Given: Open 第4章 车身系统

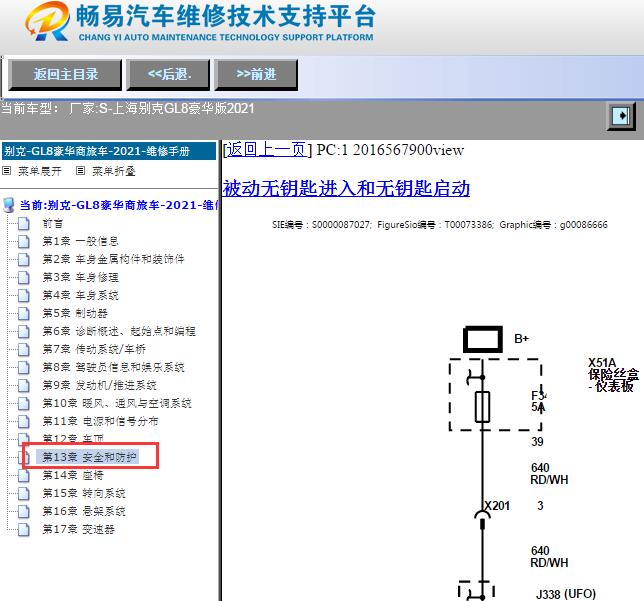Looking at the screenshot, I should [x=80, y=295].
